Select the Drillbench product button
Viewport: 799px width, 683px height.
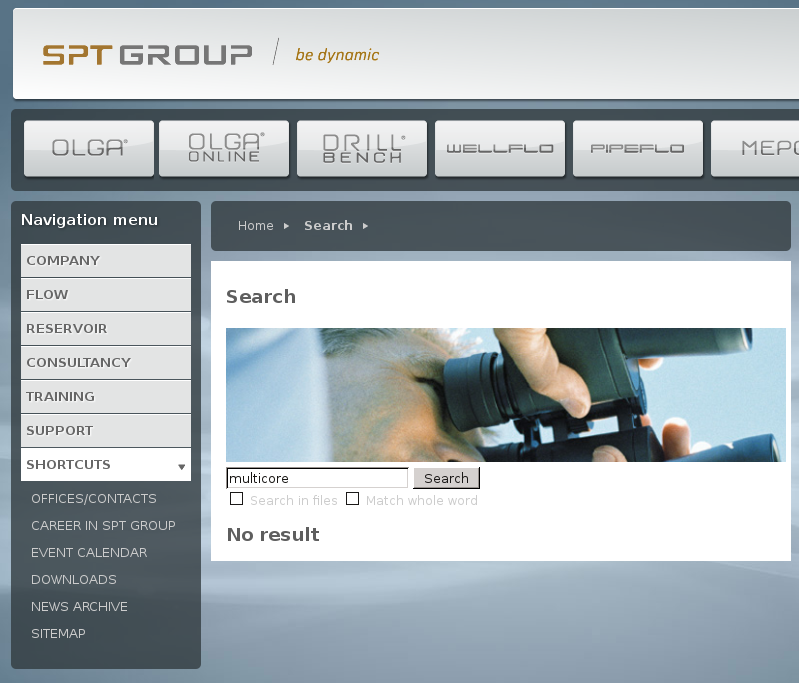pyautogui.click(x=362, y=148)
